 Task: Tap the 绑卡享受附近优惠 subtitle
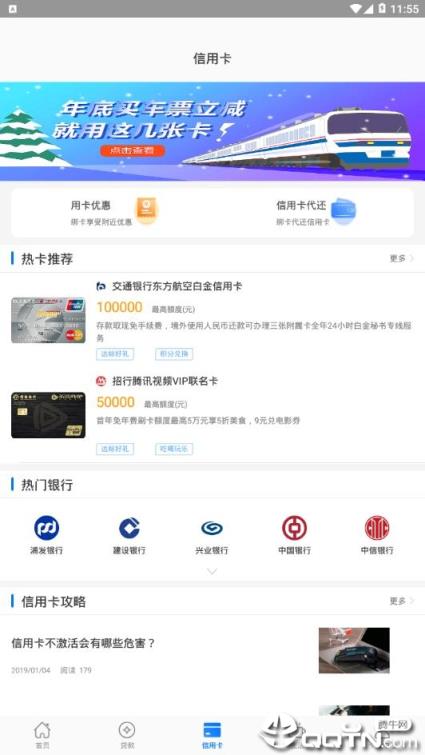[x=101, y=222]
